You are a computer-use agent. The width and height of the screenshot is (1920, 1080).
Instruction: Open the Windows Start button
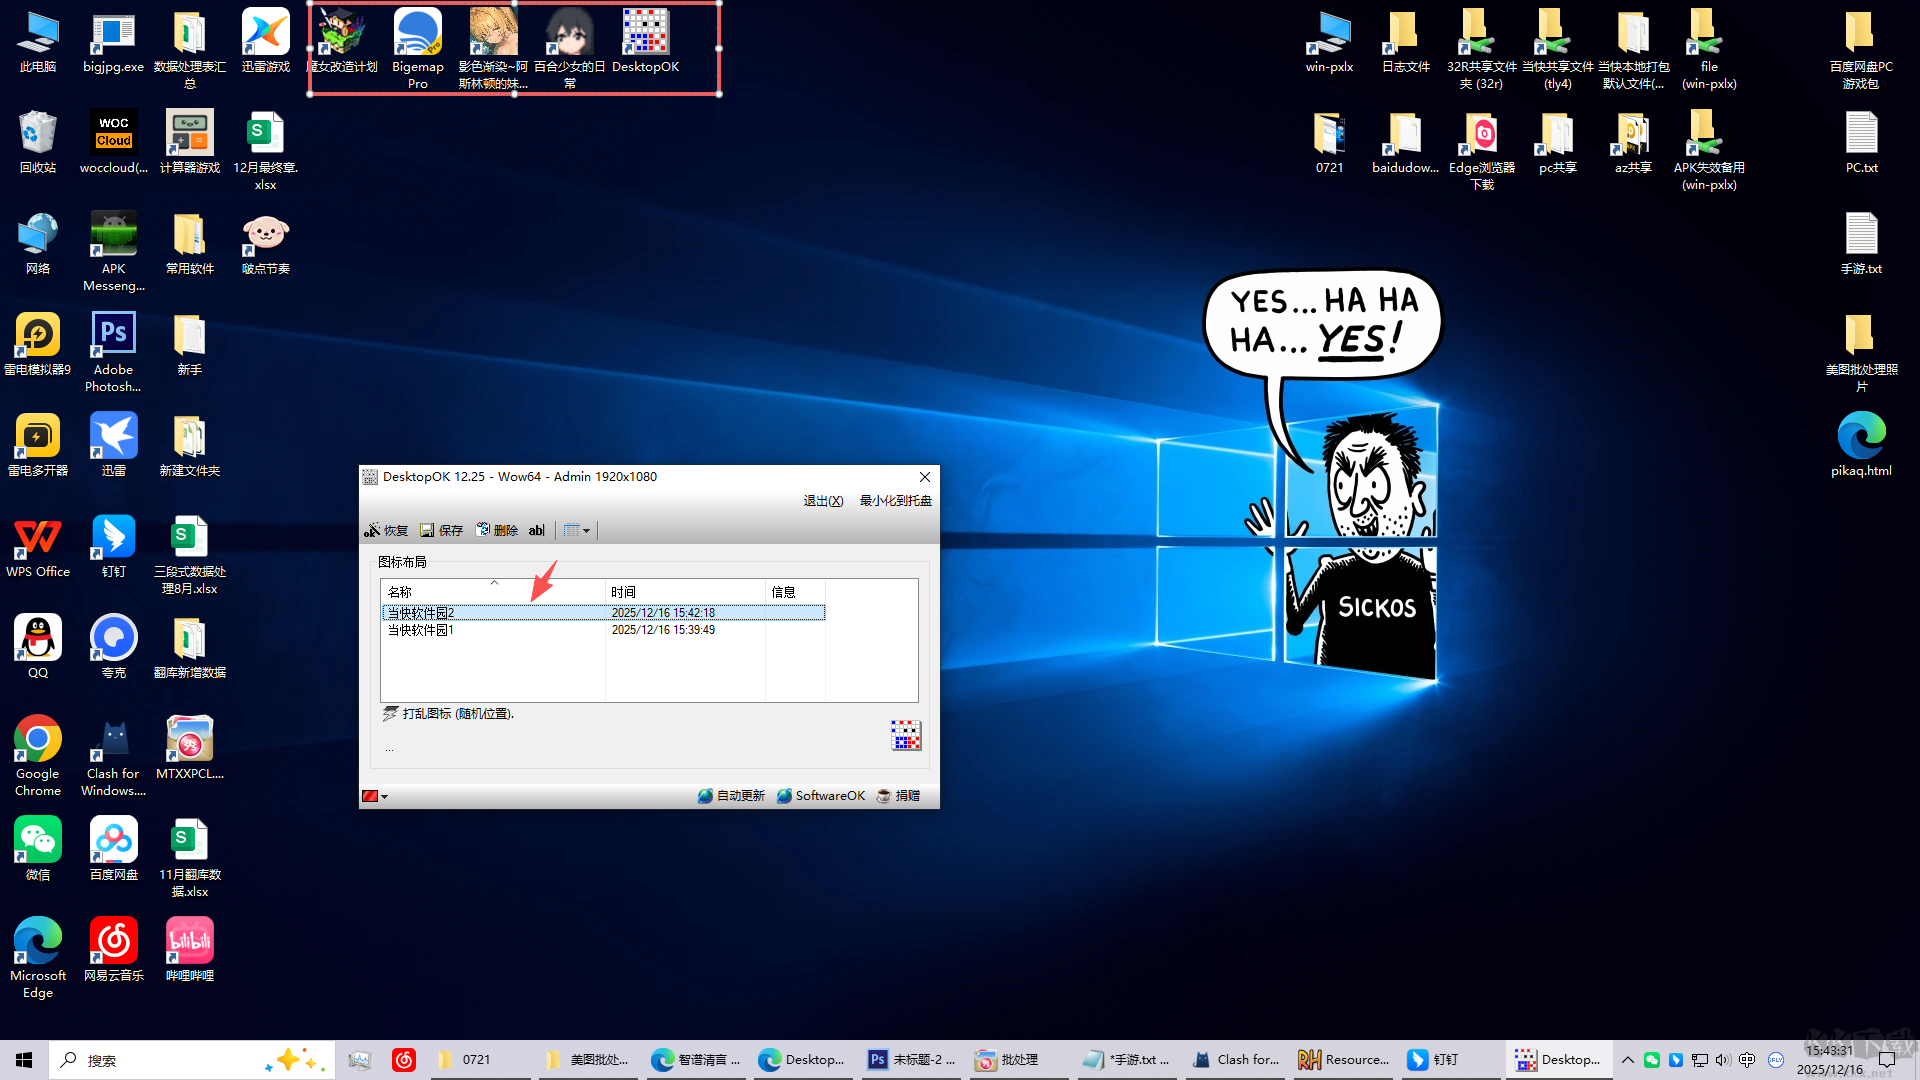tap(24, 1060)
